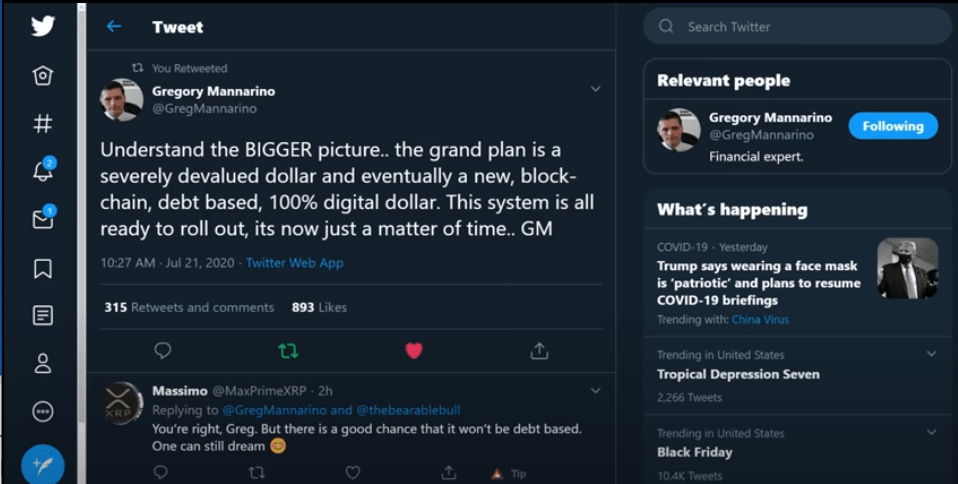
Task: Click the compose Tweet feather button
Action: coord(43,464)
